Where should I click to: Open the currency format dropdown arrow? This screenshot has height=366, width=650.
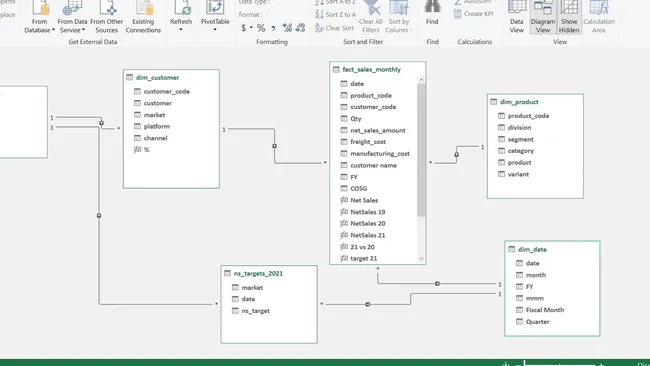tap(251, 28)
